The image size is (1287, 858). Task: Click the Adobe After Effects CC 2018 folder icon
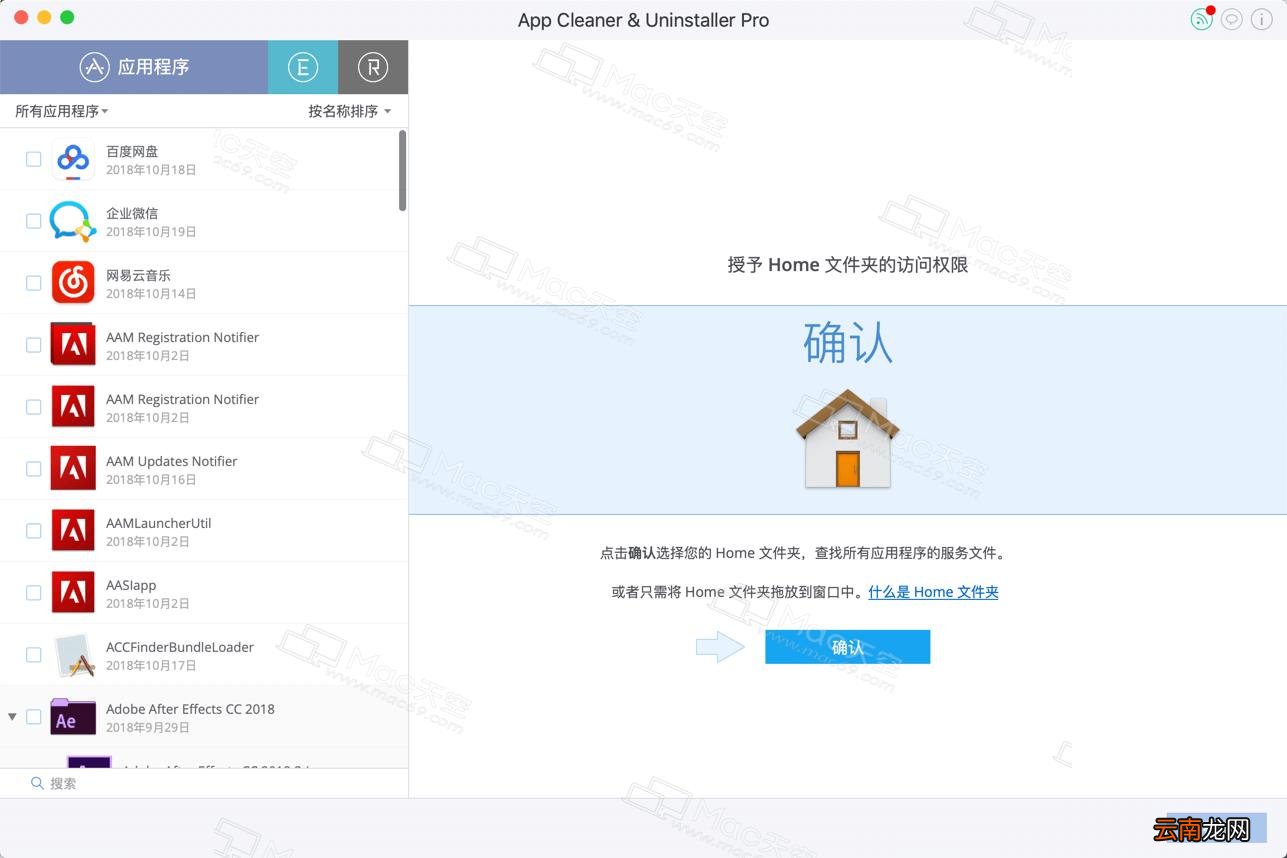click(73, 717)
